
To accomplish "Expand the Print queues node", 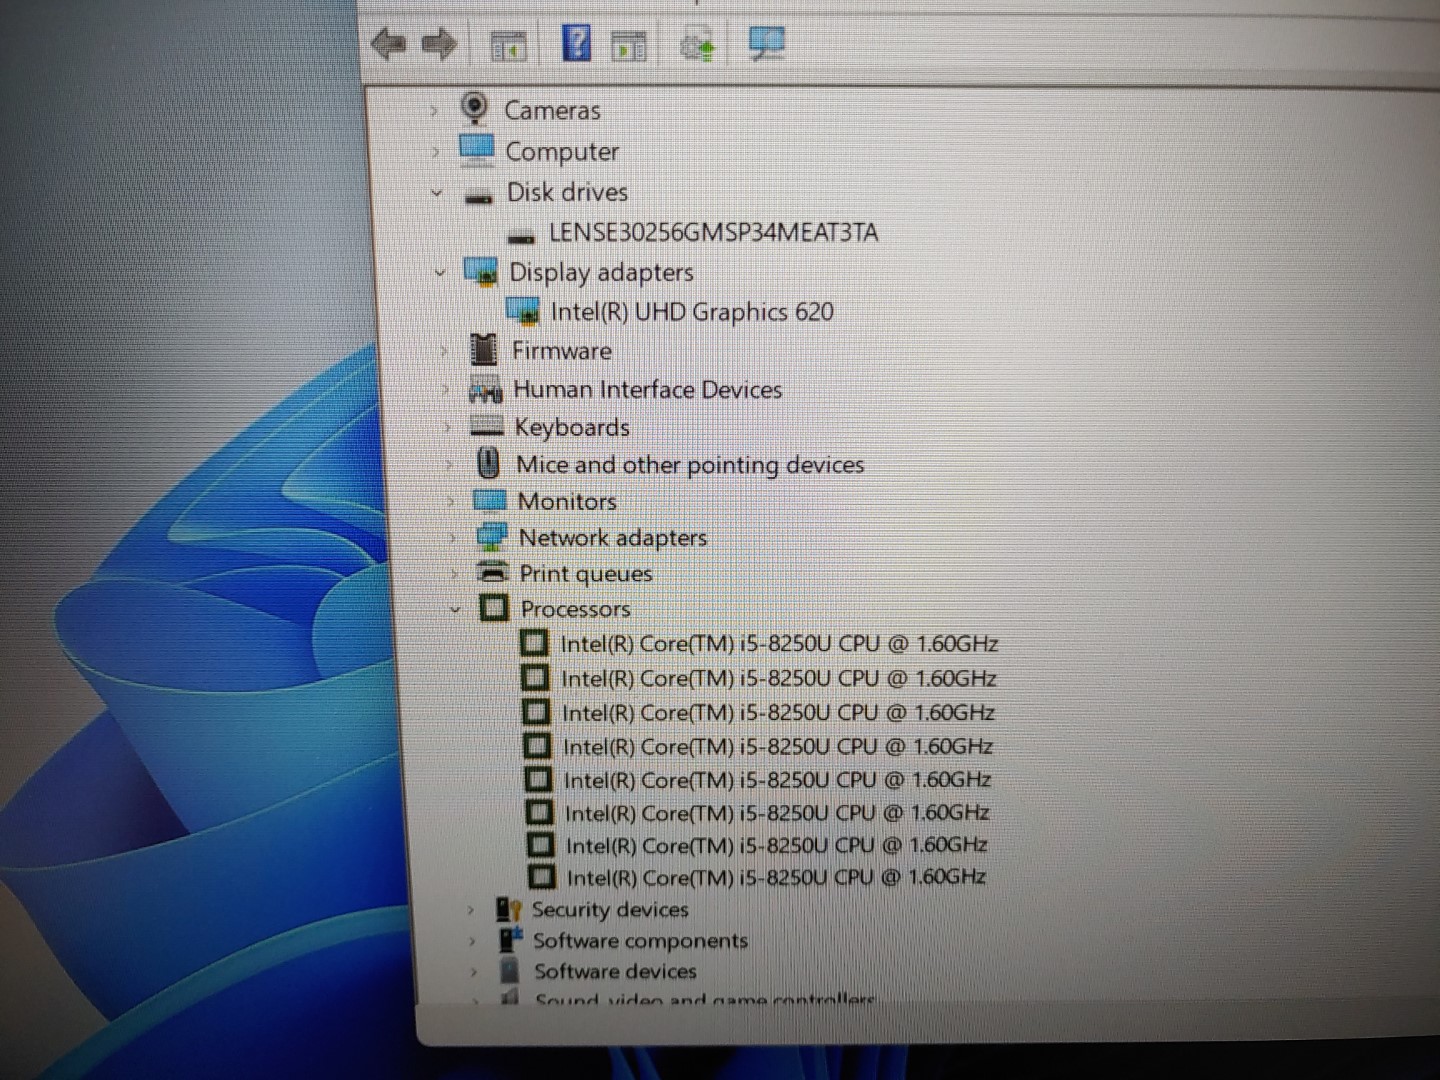I will coord(455,574).
